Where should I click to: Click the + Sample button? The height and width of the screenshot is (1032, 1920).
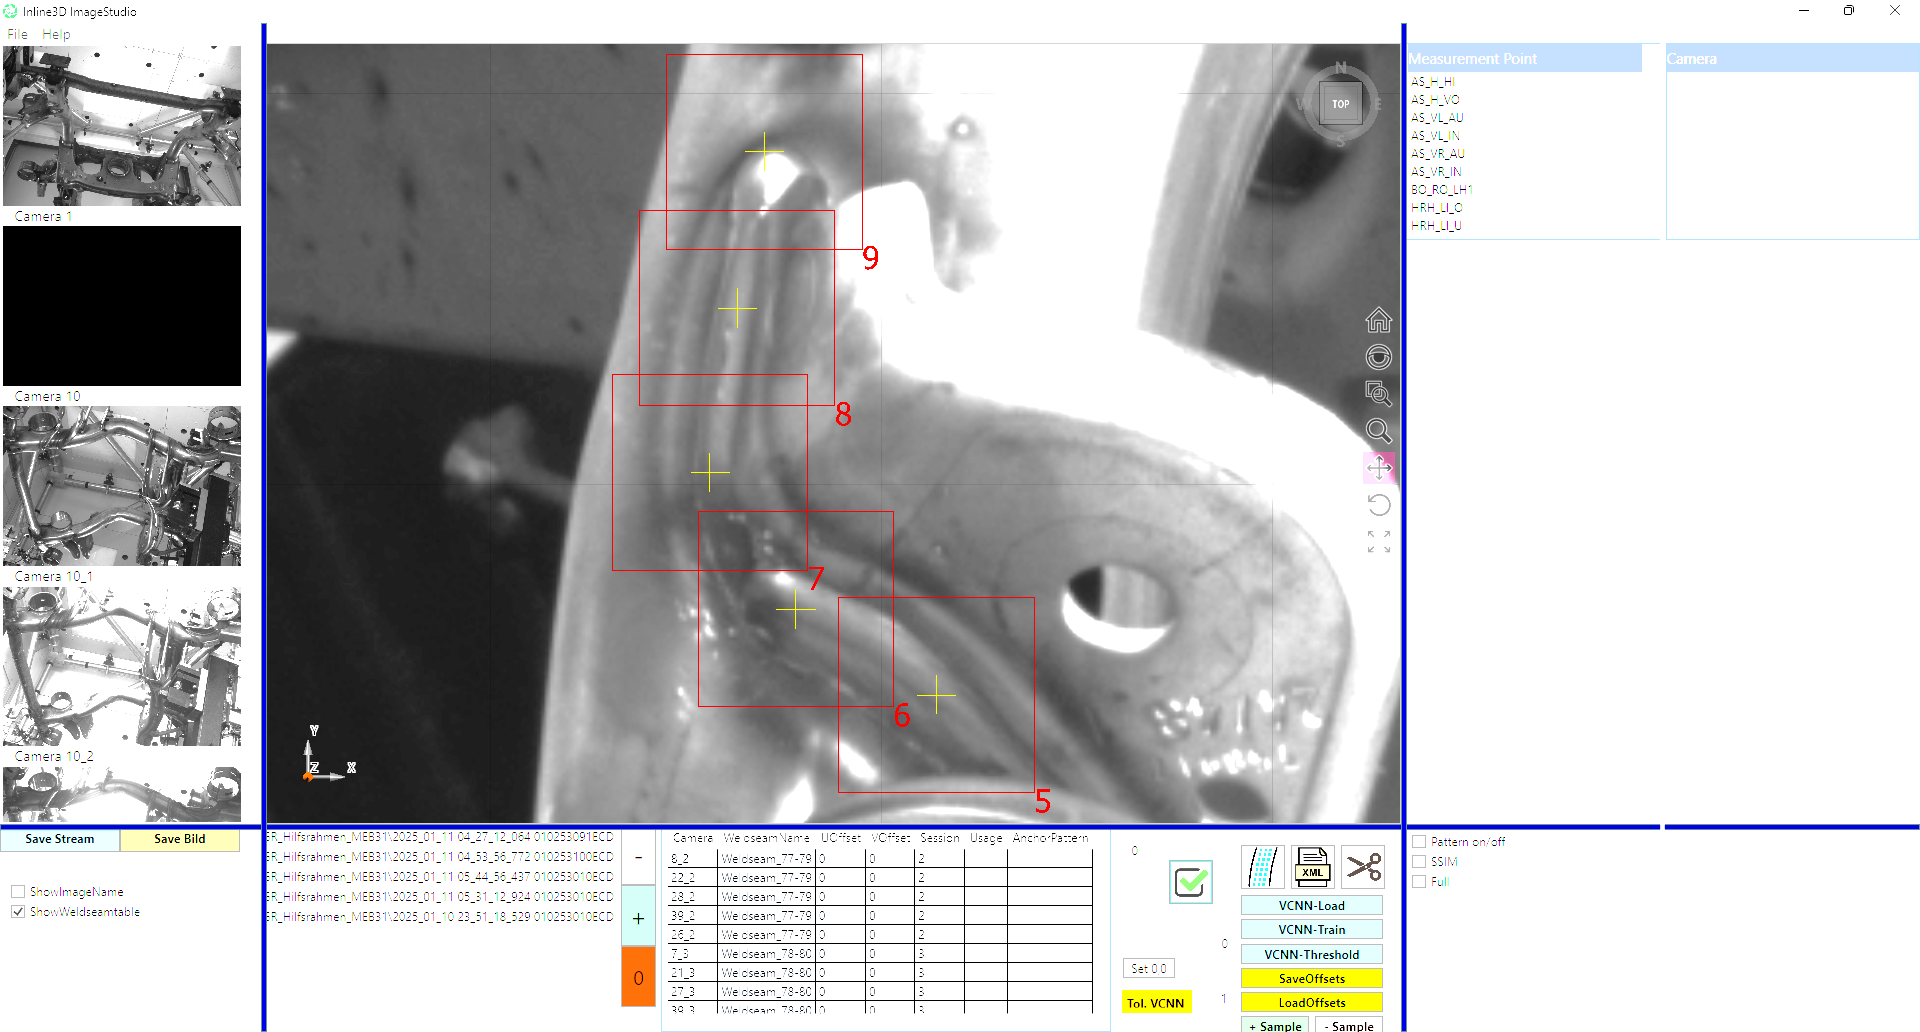[x=1275, y=1025]
